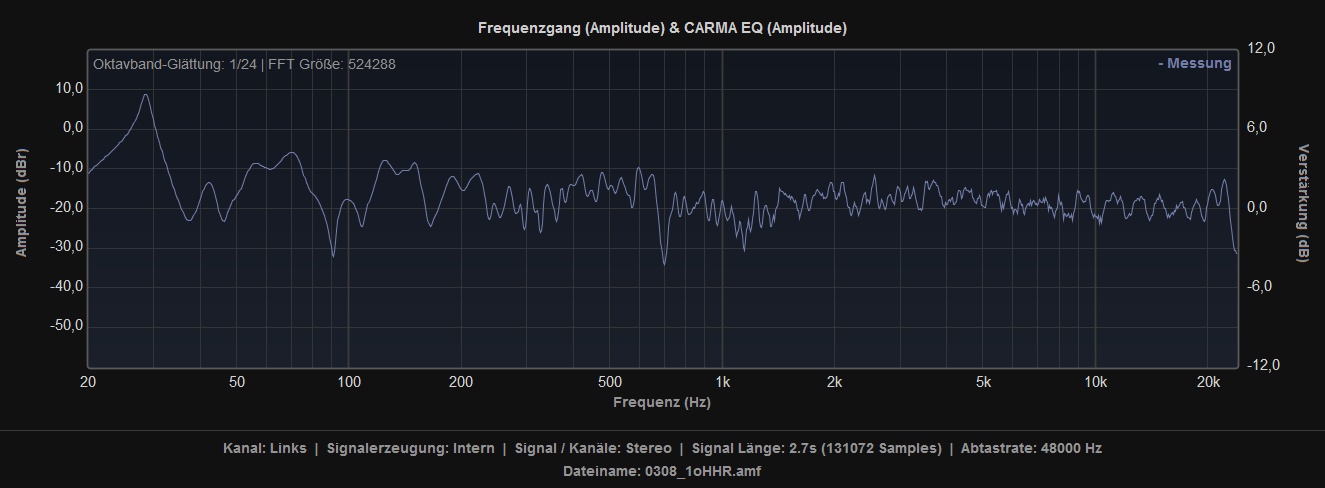Toggle the Messung legend entry
Viewport: 1325px width, 488px height.
pos(1195,63)
